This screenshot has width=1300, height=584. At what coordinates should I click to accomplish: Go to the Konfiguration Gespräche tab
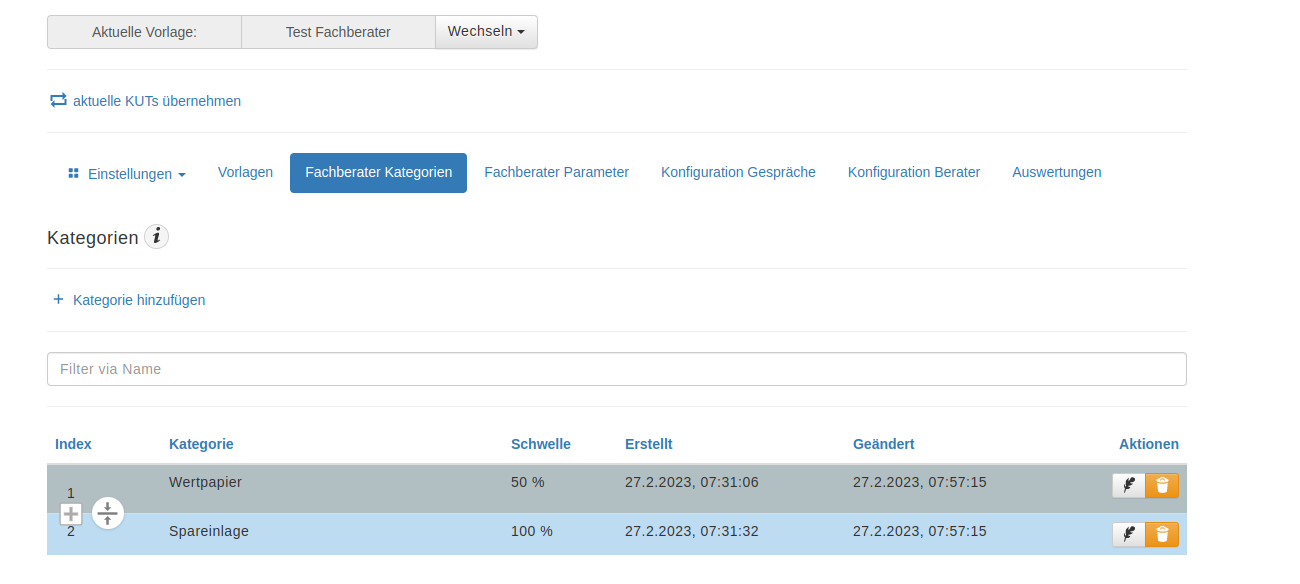[x=738, y=172]
